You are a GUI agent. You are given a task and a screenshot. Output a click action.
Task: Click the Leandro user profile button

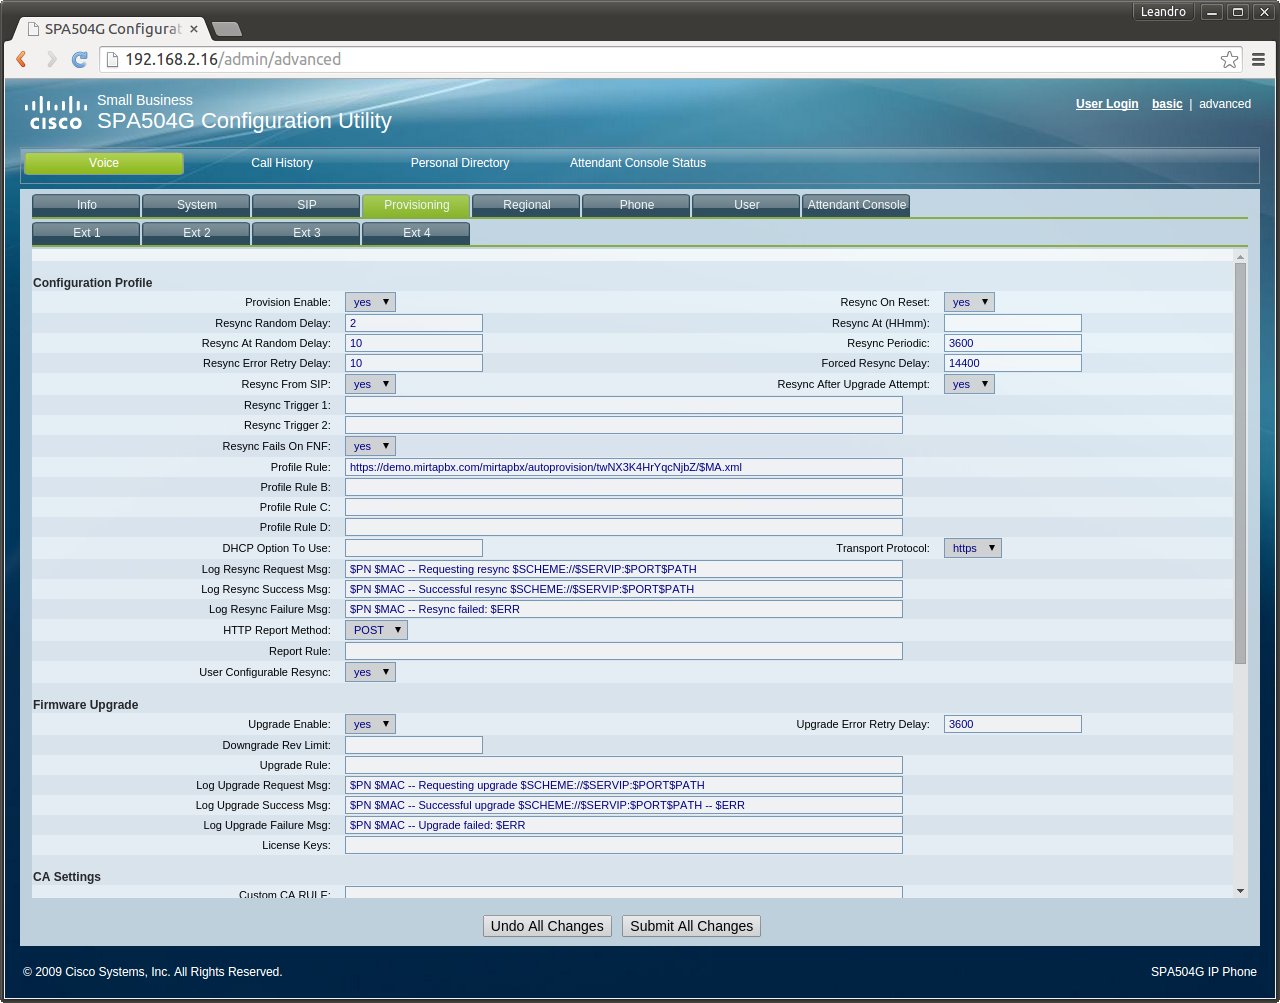click(1164, 12)
